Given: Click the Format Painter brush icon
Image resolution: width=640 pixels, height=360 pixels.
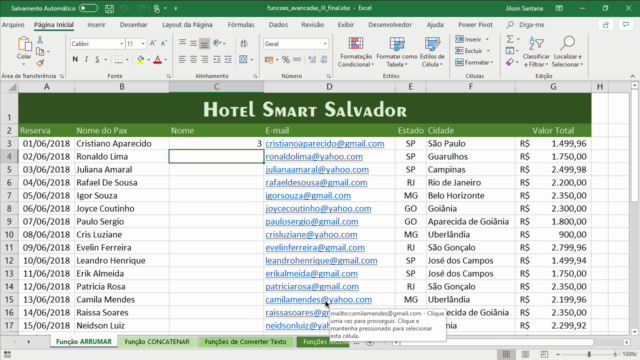Looking at the screenshot, I should tap(40, 63).
